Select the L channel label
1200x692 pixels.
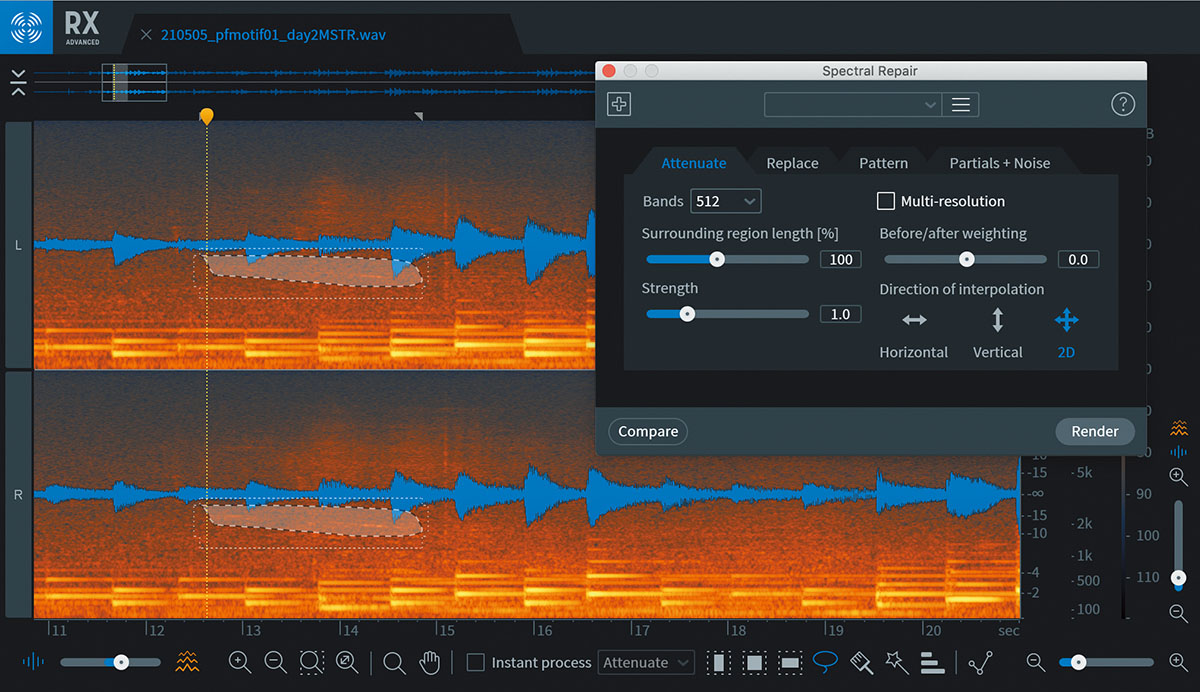(x=18, y=246)
